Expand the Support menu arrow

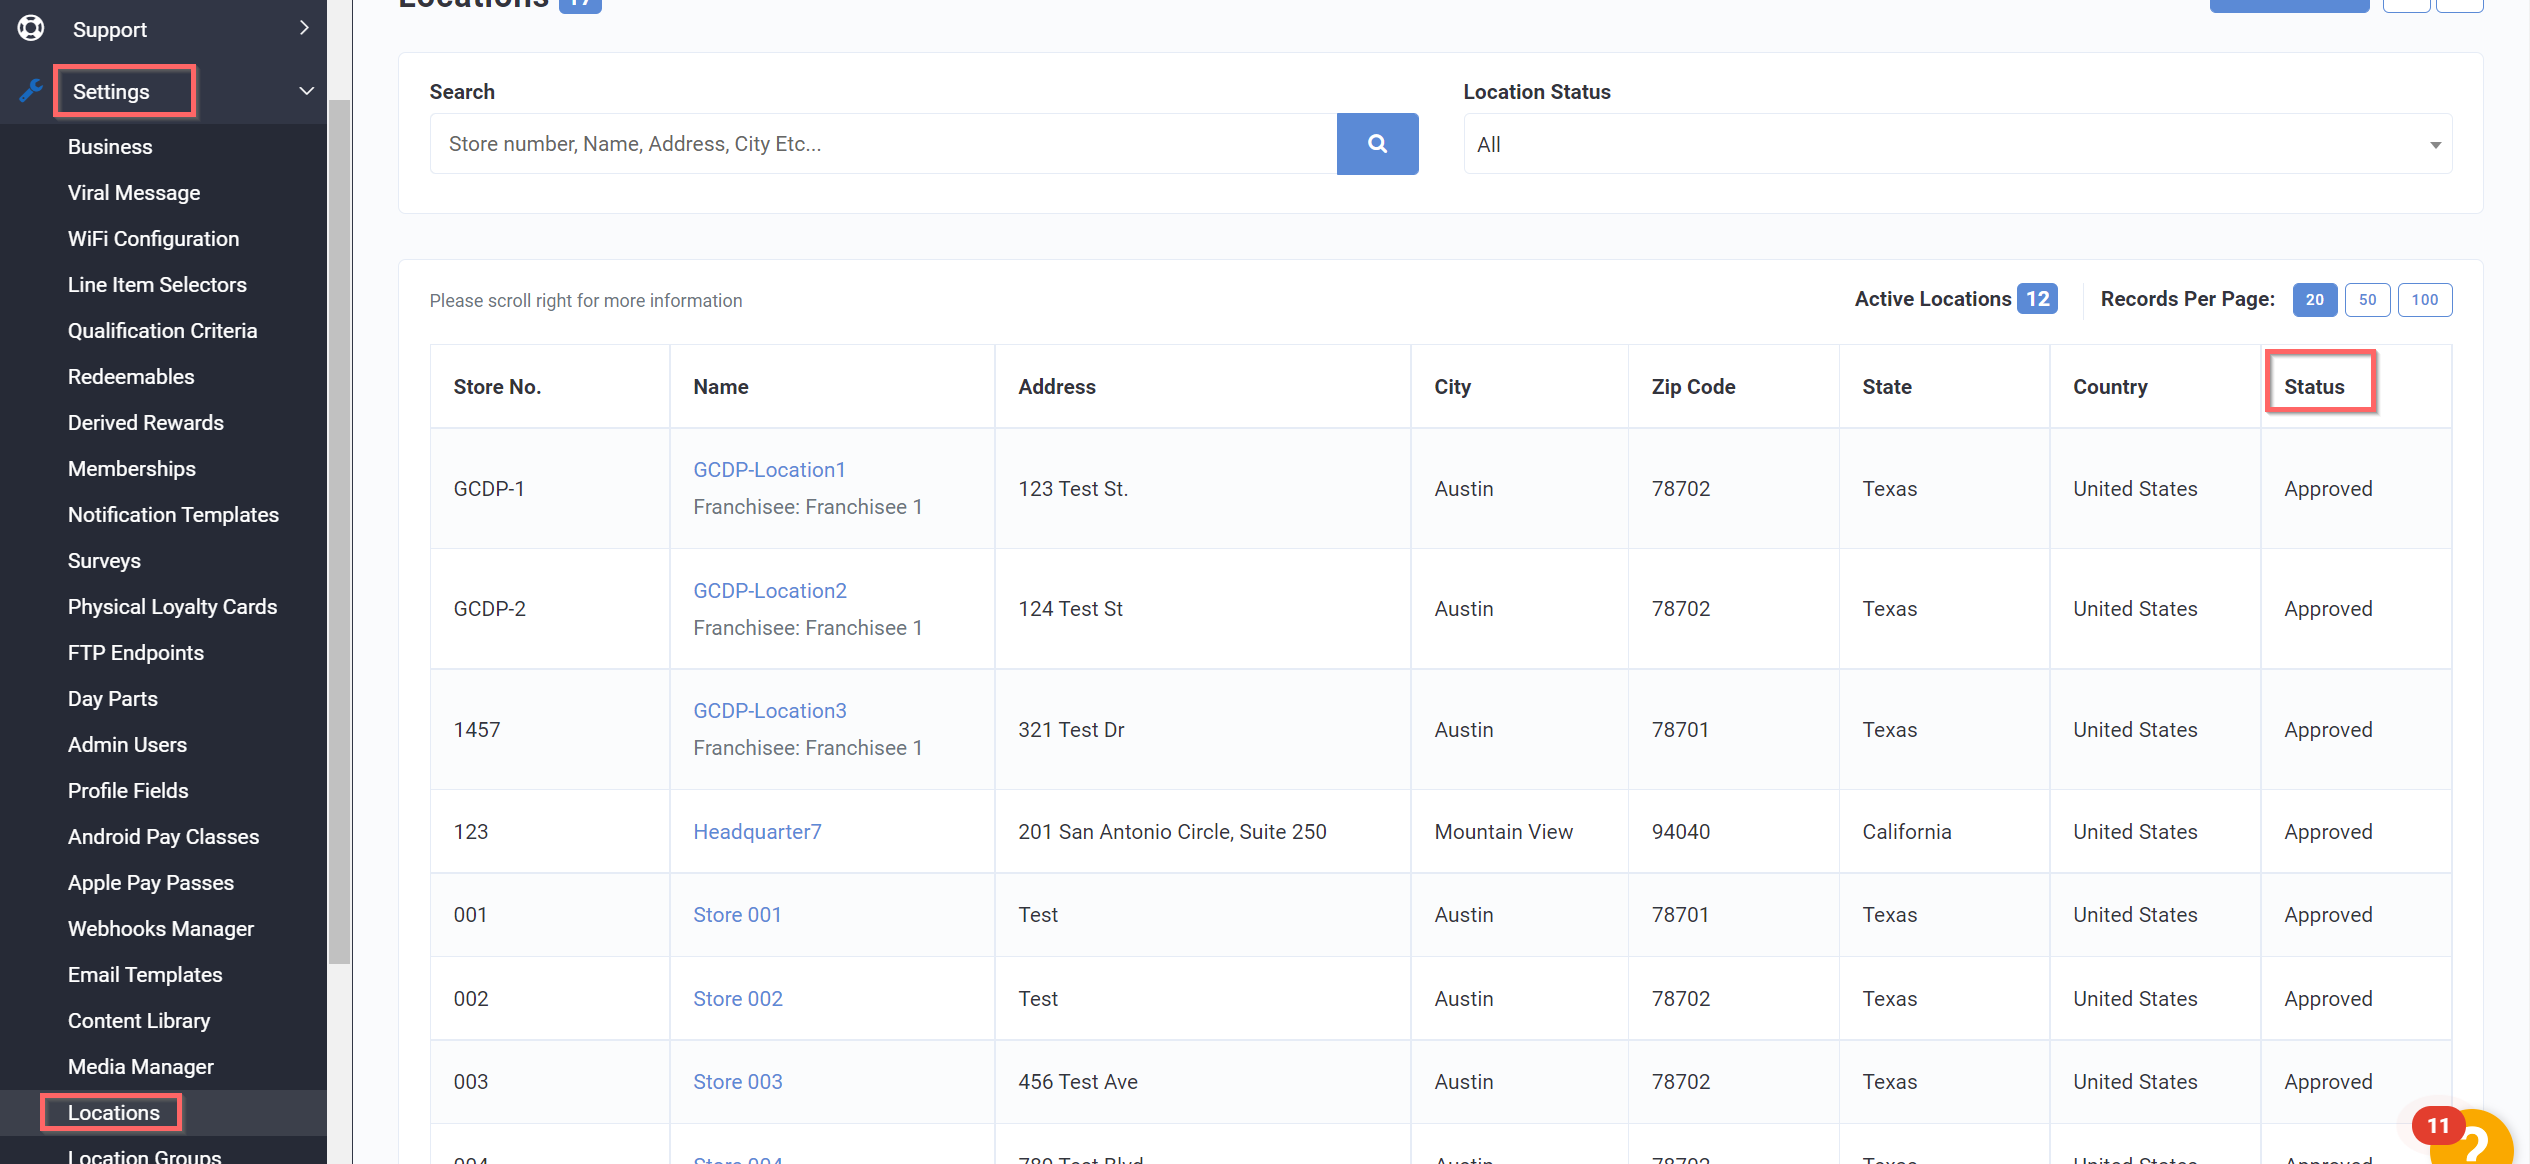[x=304, y=28]
